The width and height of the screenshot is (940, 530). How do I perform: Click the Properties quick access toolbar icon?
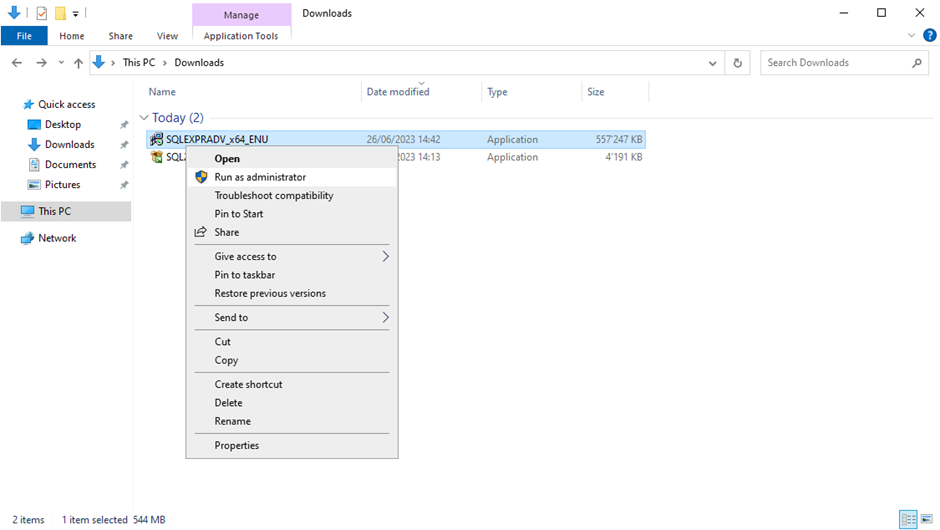tap(41, 13)
